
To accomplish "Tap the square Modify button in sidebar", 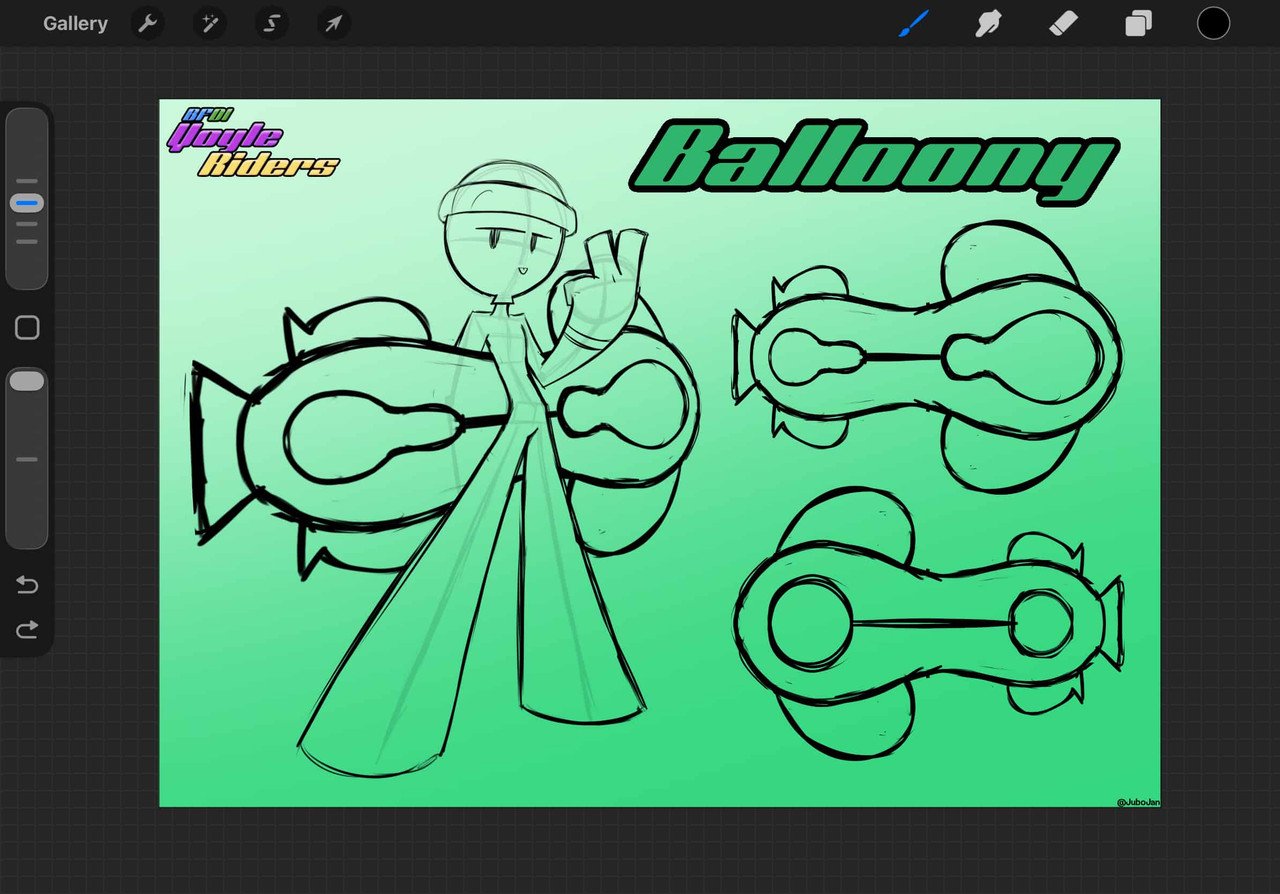I will 27,328.
